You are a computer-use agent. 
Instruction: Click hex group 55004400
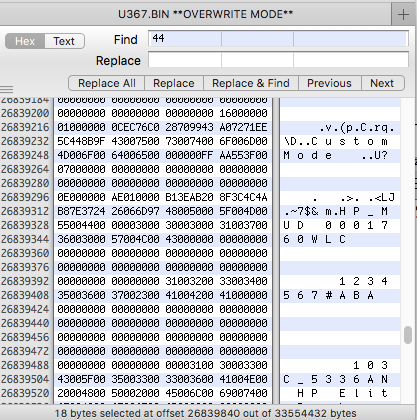(x=81, y=225)
